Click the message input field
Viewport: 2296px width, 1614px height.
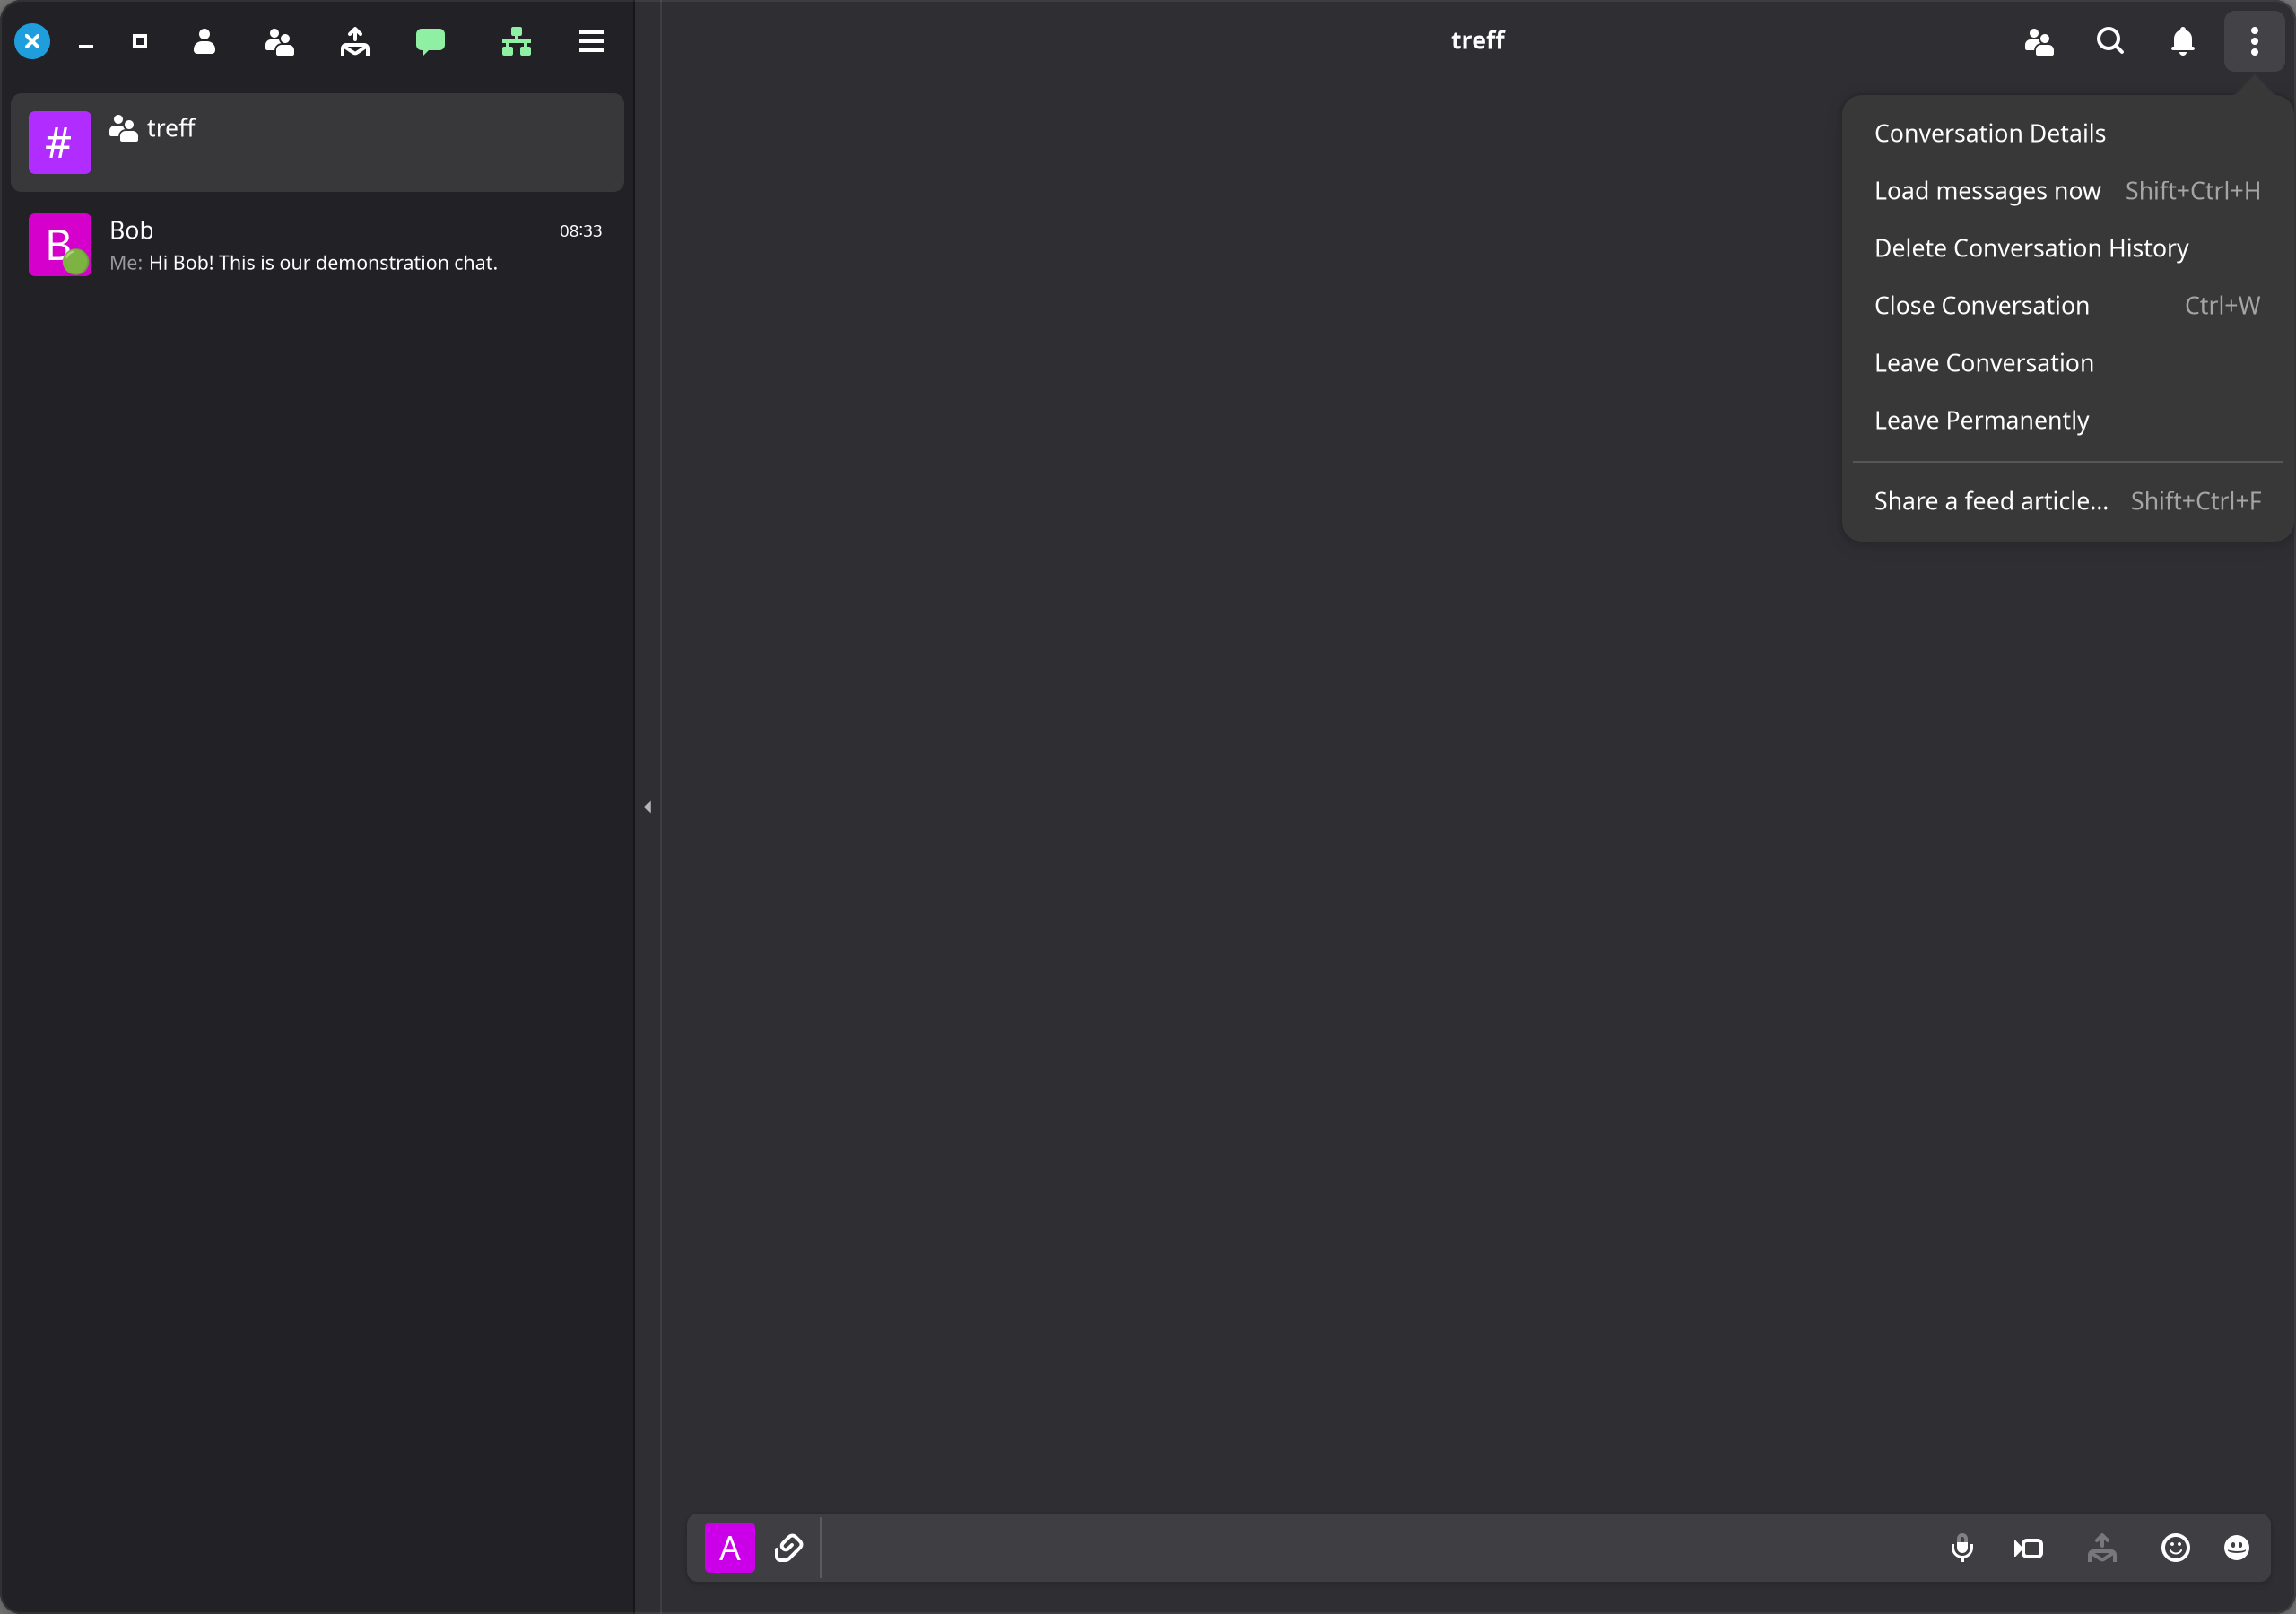pyautogui.click(x=1380, y=1548)
